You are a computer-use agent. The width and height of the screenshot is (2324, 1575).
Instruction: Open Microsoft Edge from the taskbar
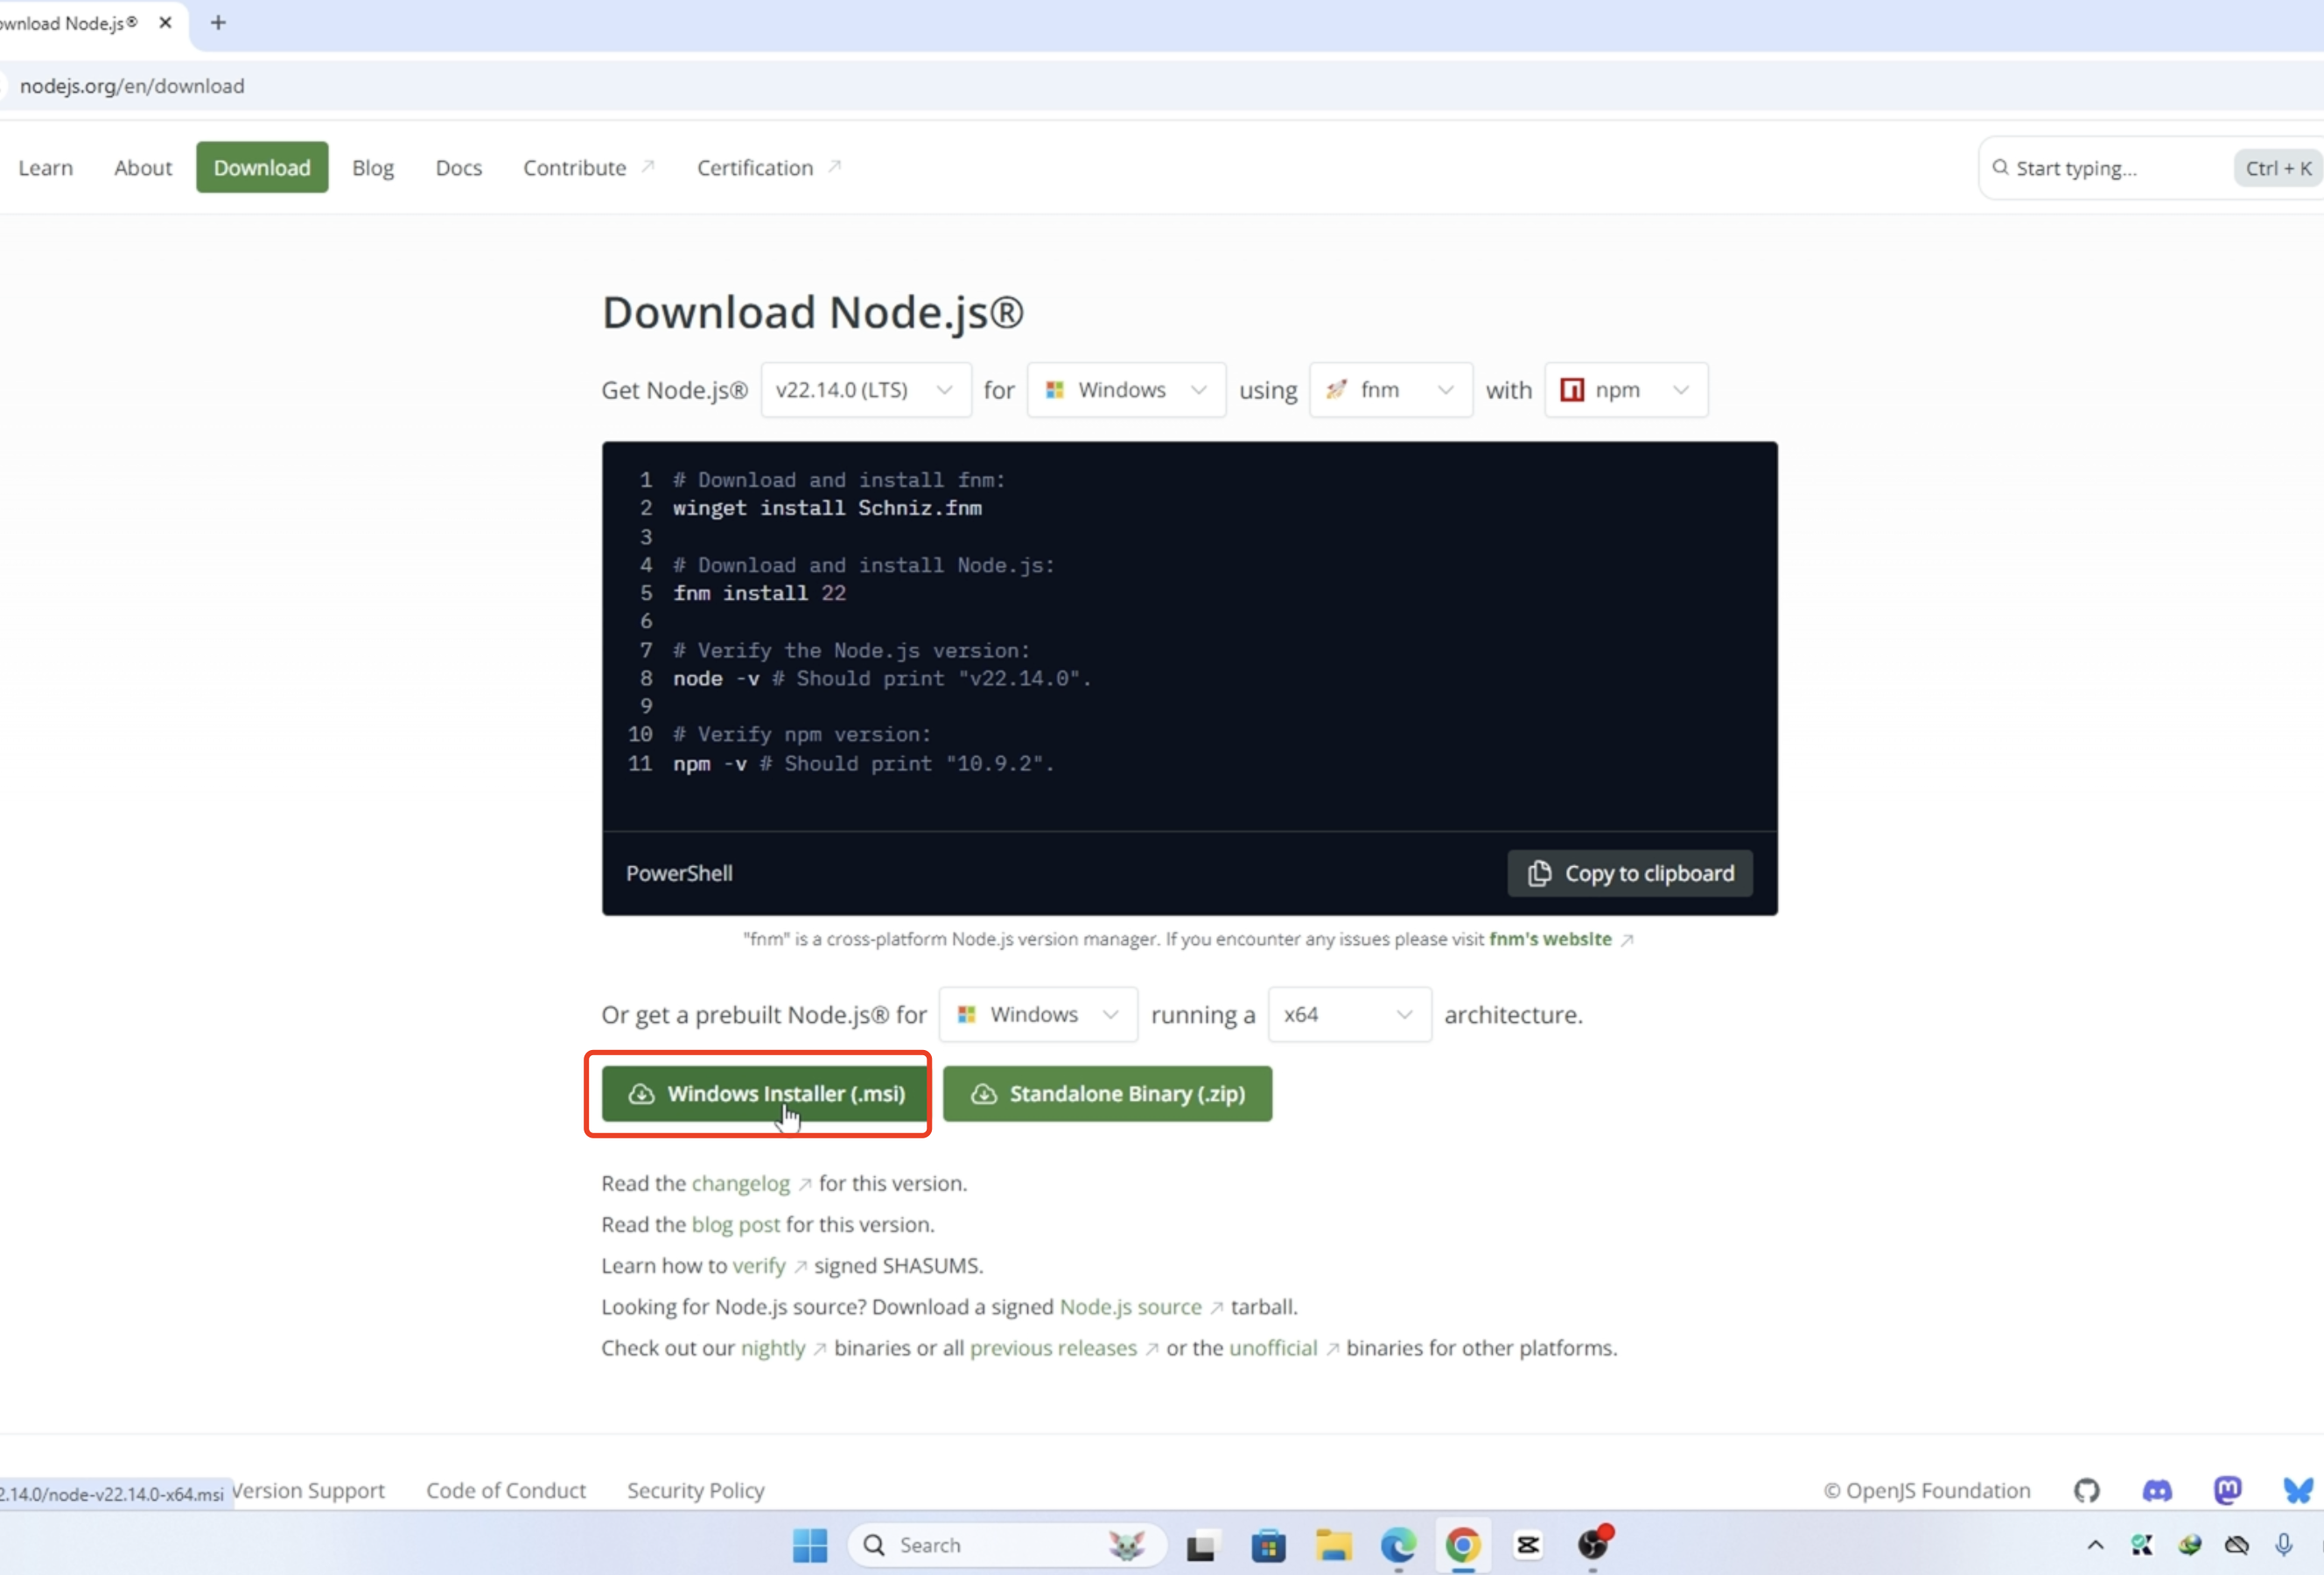1398,1545
